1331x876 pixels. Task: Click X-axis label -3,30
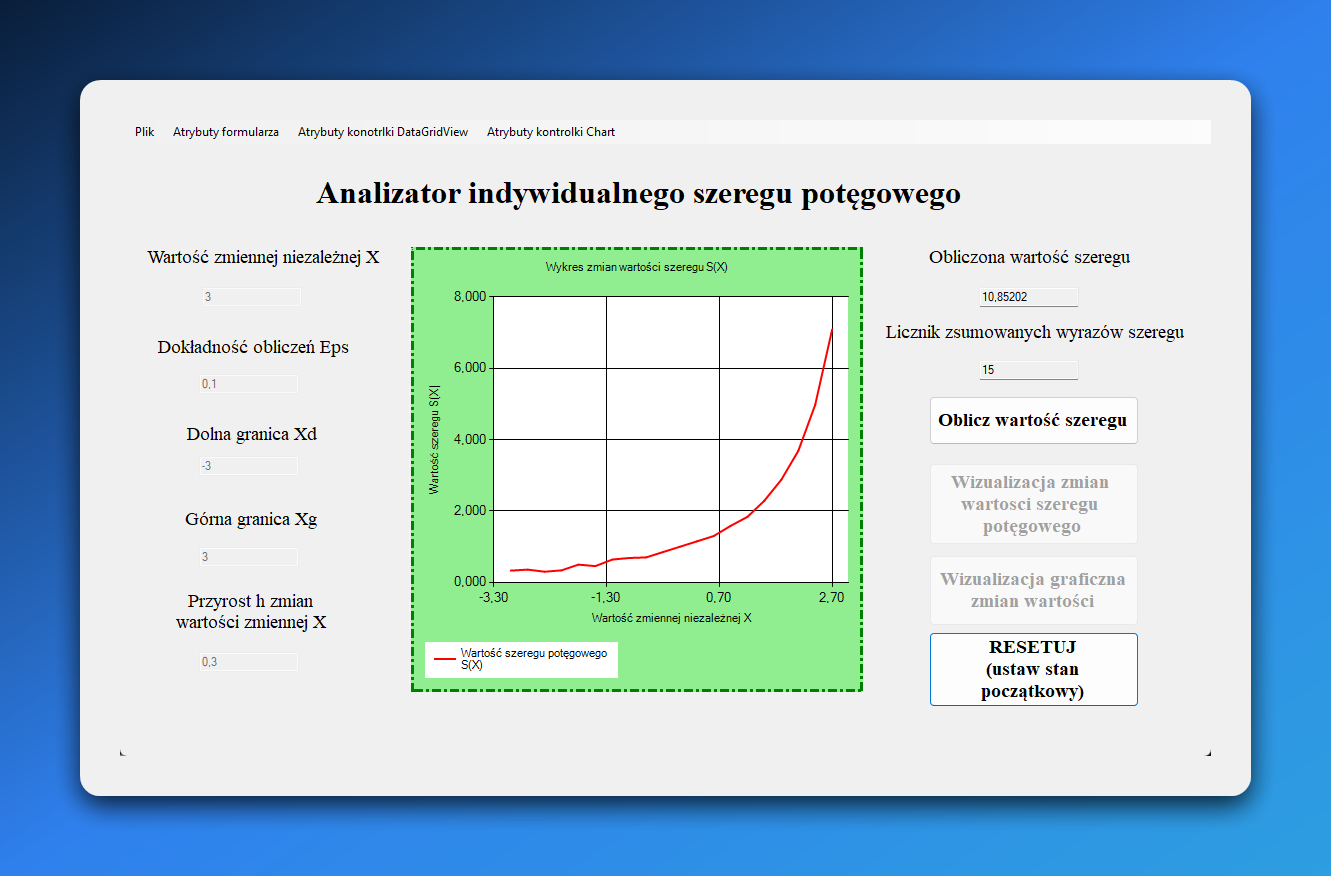[x=494, y=598]
